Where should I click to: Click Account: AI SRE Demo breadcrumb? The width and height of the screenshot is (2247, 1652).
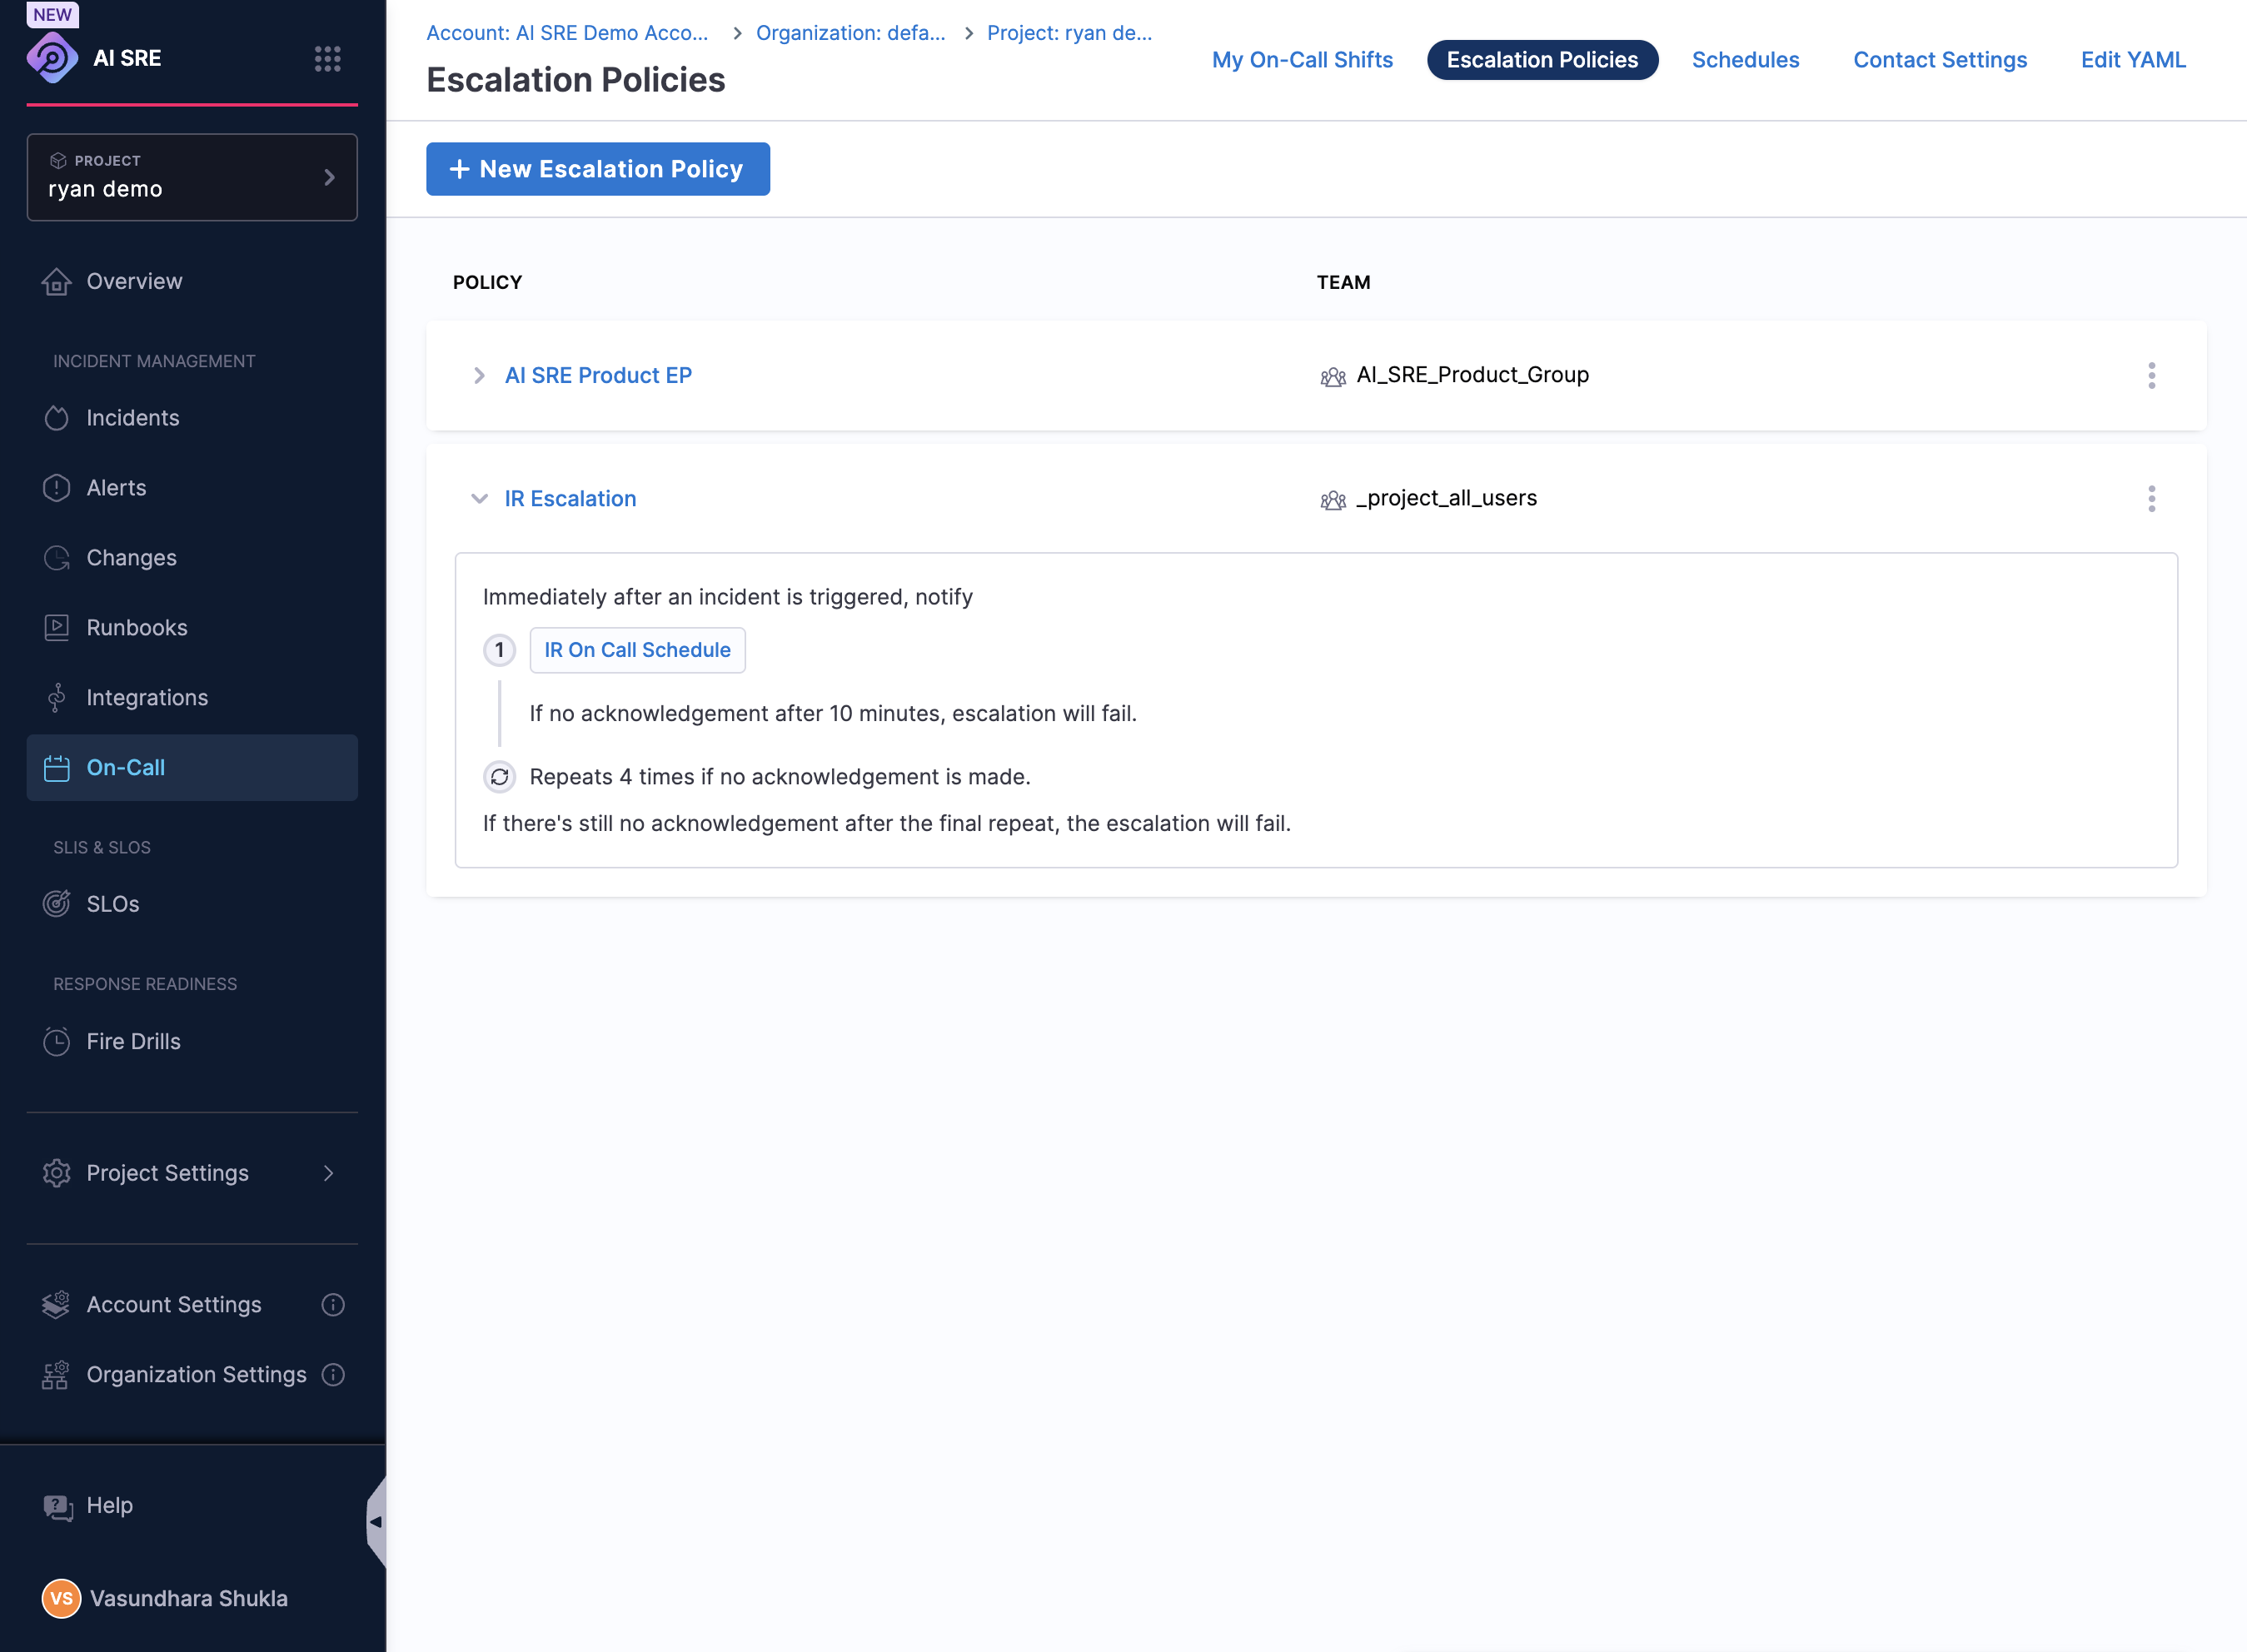point(567,33)
